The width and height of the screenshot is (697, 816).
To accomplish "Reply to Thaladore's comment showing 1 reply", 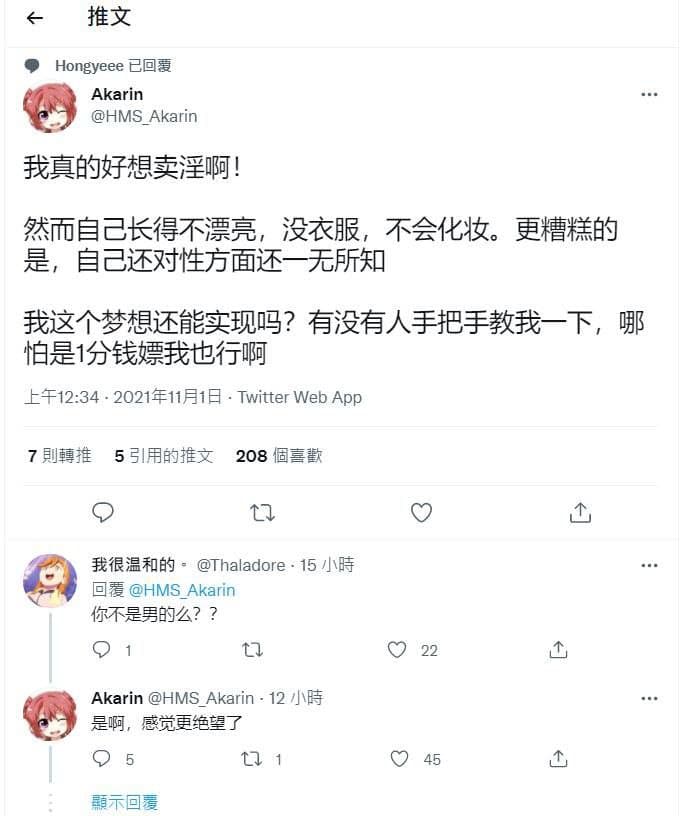I will (102, 649).
